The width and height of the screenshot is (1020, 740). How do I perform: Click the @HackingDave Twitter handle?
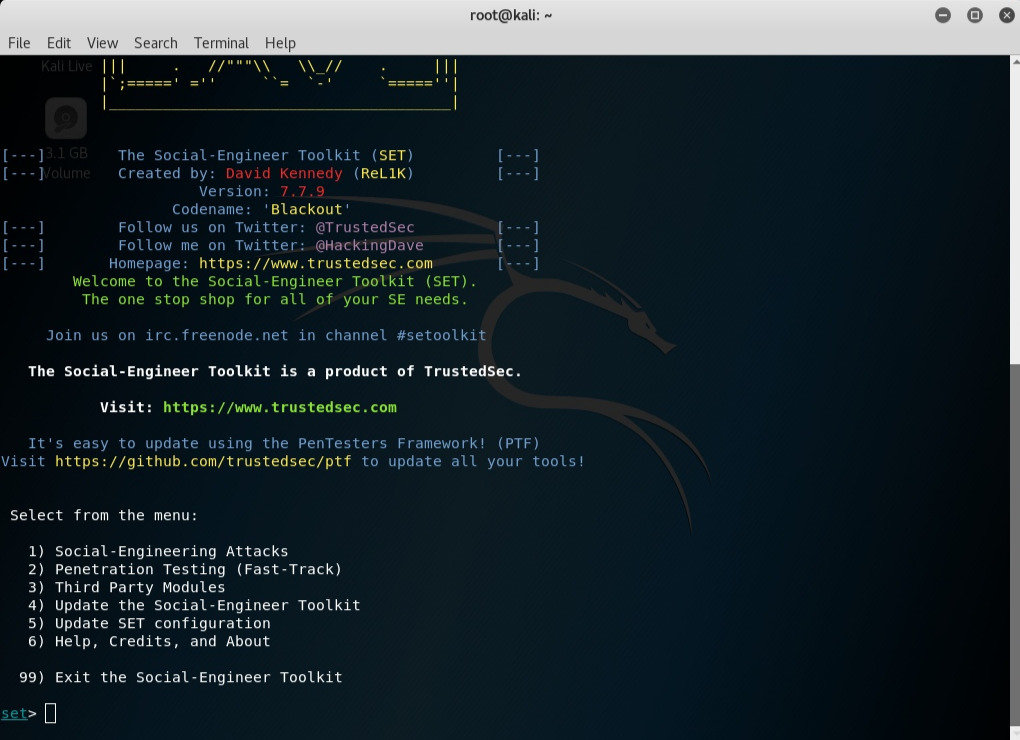[369, 246]
